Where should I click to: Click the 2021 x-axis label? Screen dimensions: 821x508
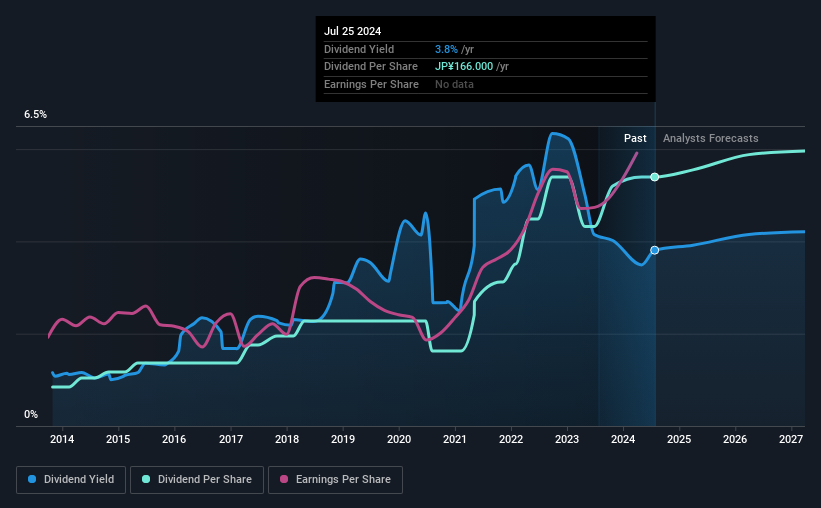(454, 439)
